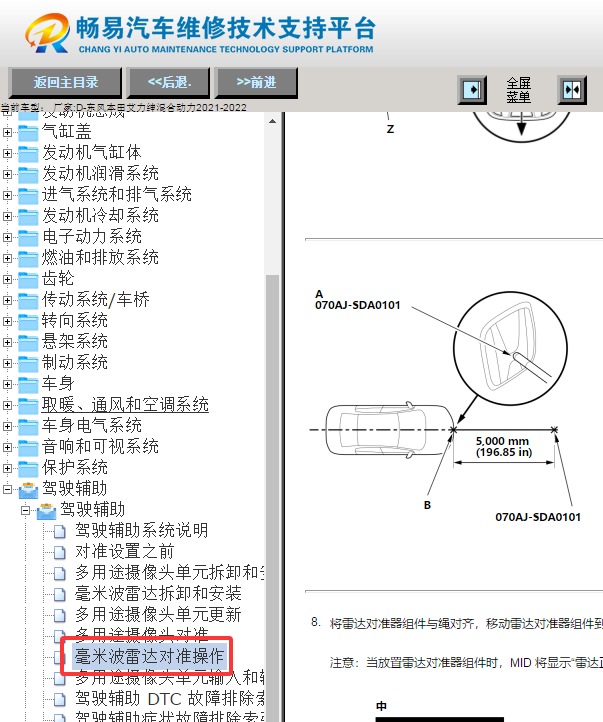Click the 发动机气缸体 folder icon

28,154
